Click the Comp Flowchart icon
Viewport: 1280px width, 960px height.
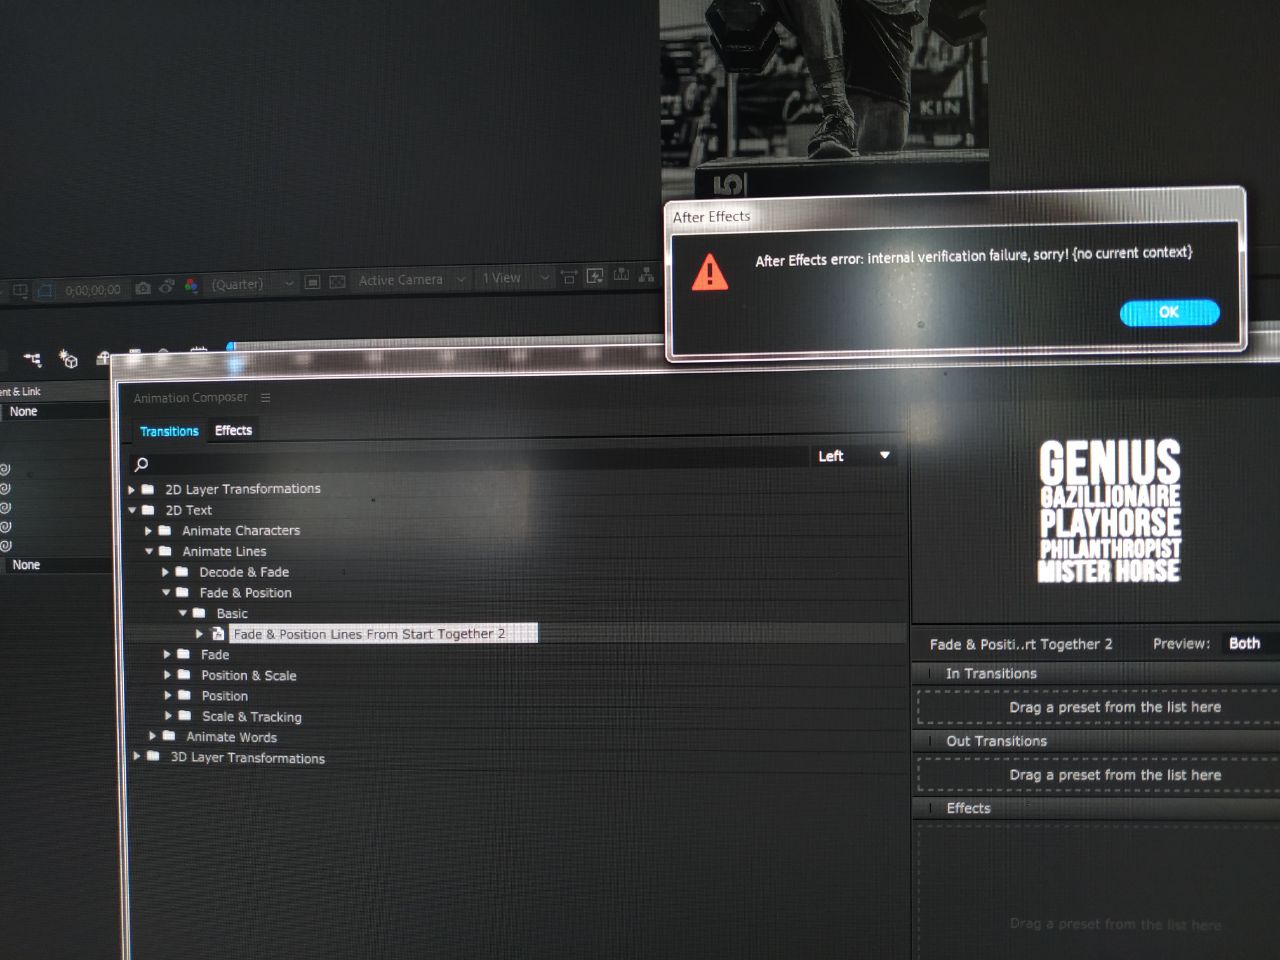click(x=646, y=274)
